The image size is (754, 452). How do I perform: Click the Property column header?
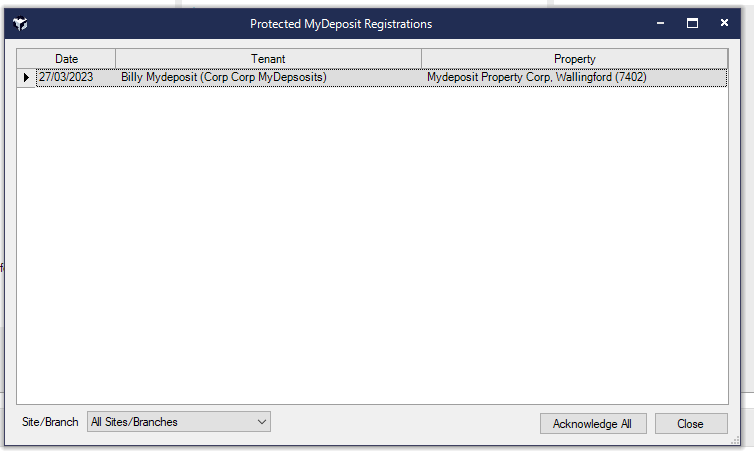click(x=574, y=59)
